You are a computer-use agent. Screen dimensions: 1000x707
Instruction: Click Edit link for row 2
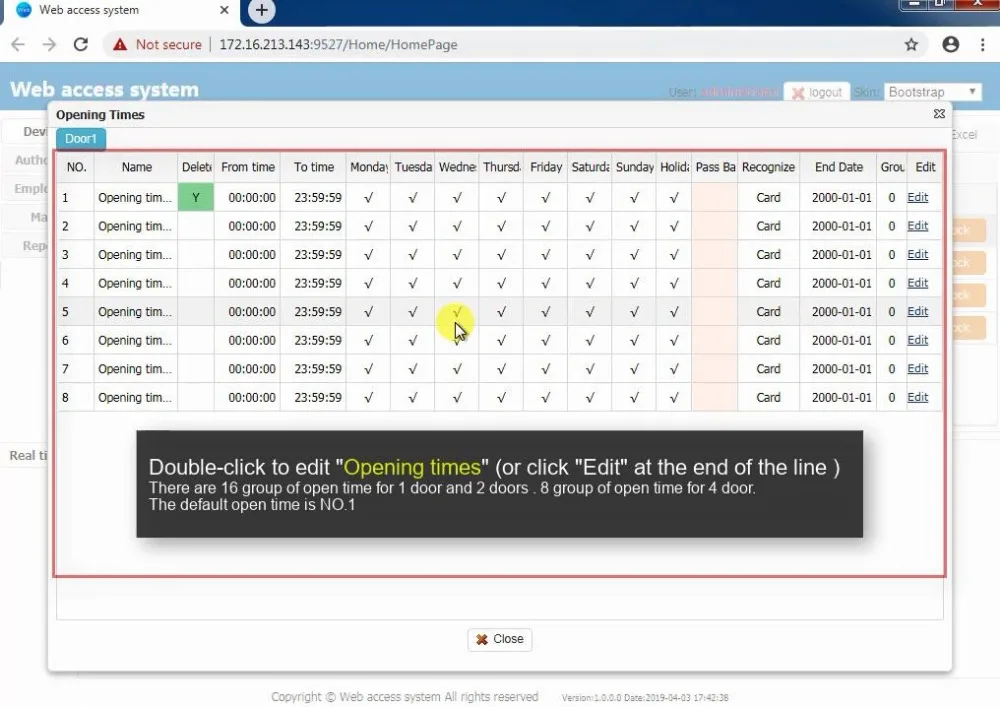(x=917, y=226)
